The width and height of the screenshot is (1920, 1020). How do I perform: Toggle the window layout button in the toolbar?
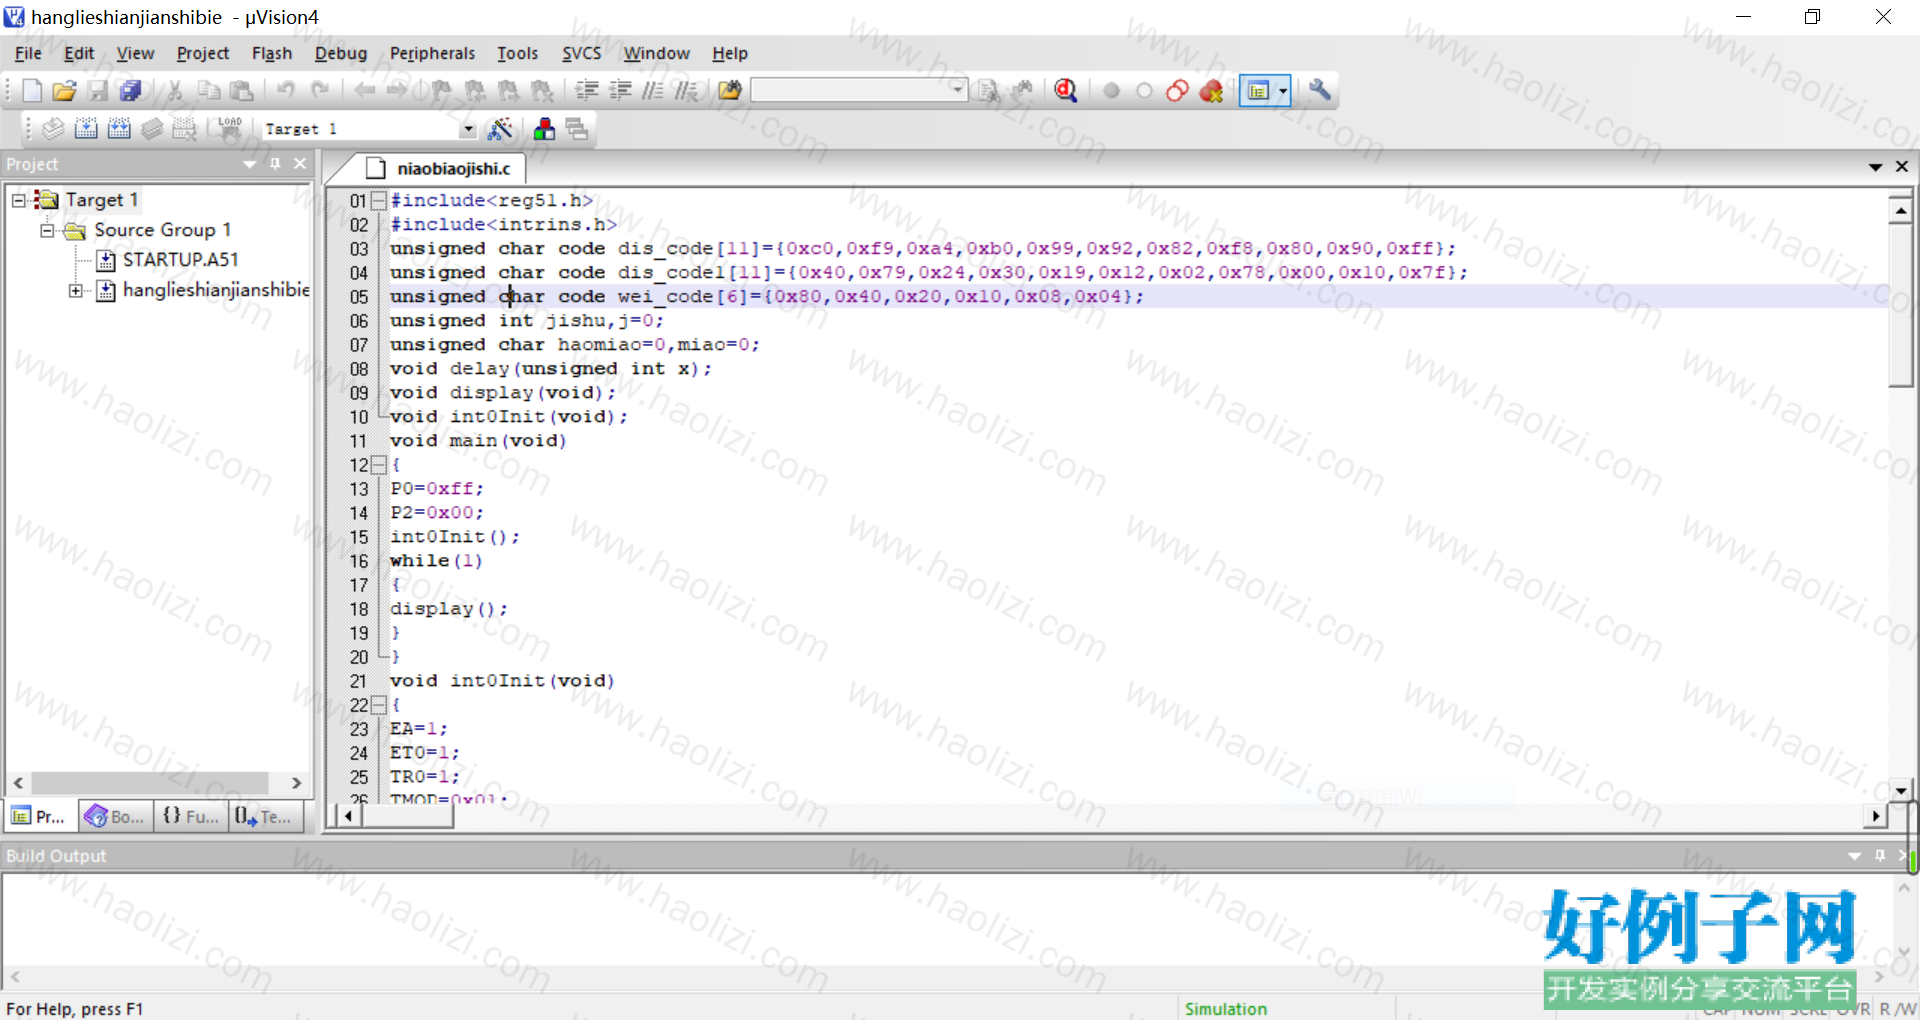(1257, 91)
